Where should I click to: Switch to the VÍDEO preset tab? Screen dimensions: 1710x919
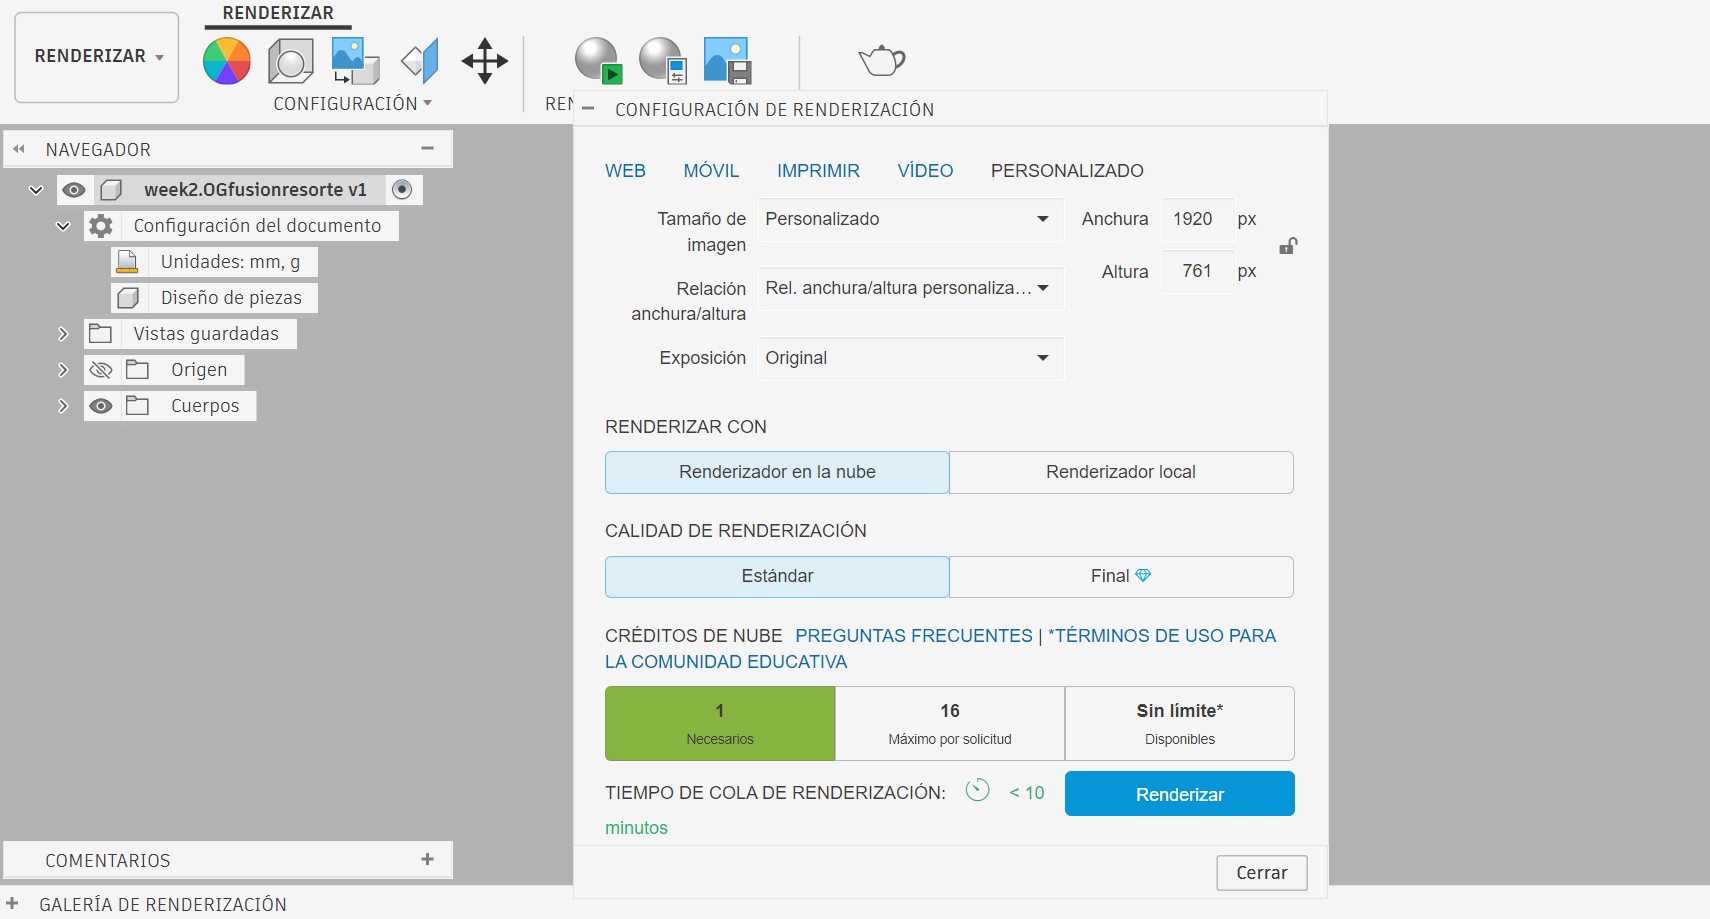(925, 171)
